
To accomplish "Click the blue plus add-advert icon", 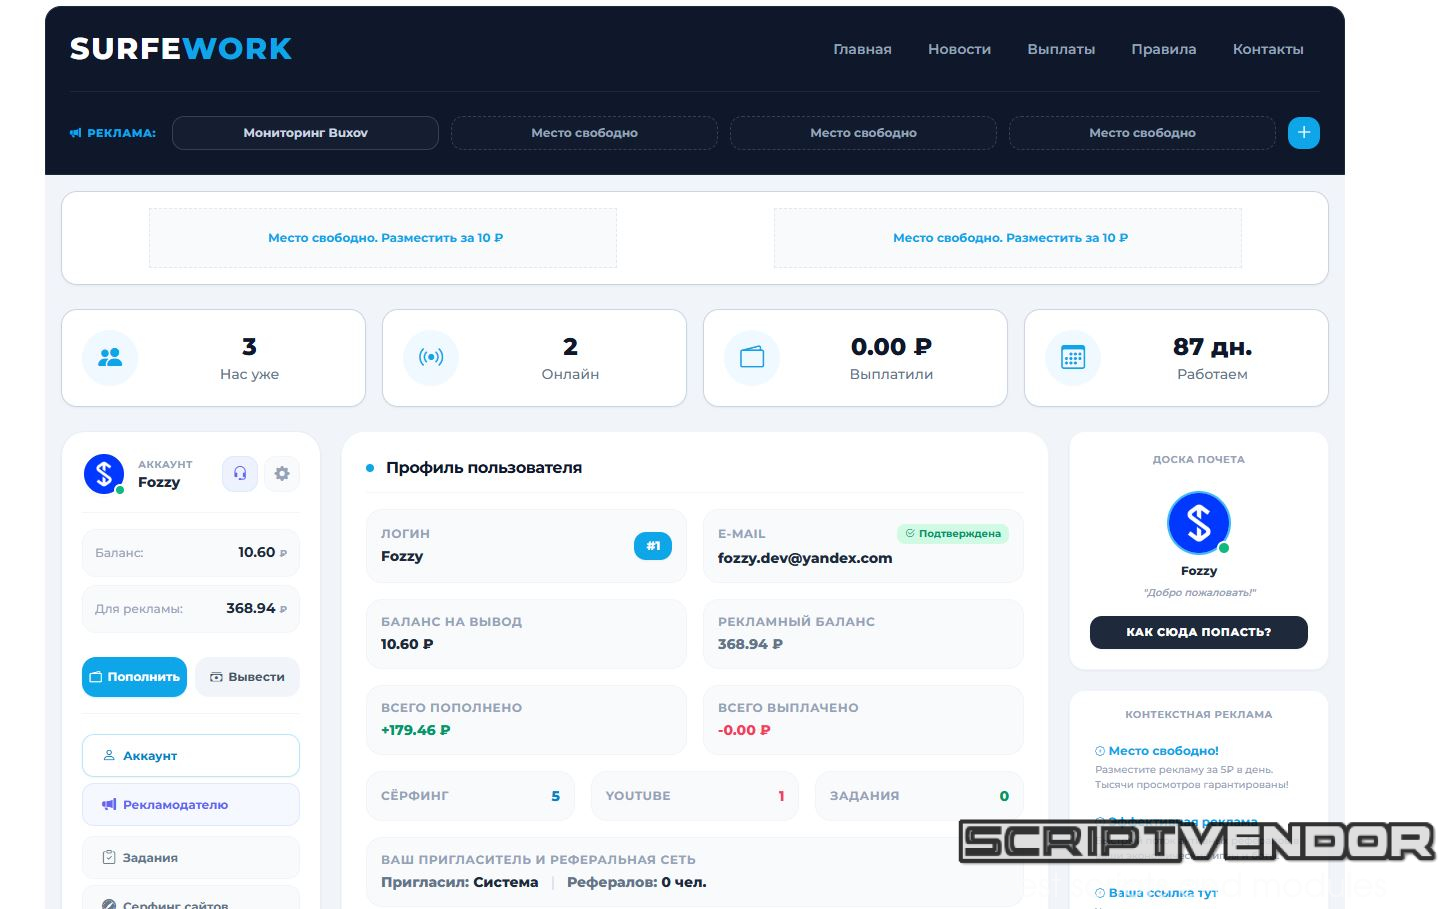I will [x=1303, y=133].
